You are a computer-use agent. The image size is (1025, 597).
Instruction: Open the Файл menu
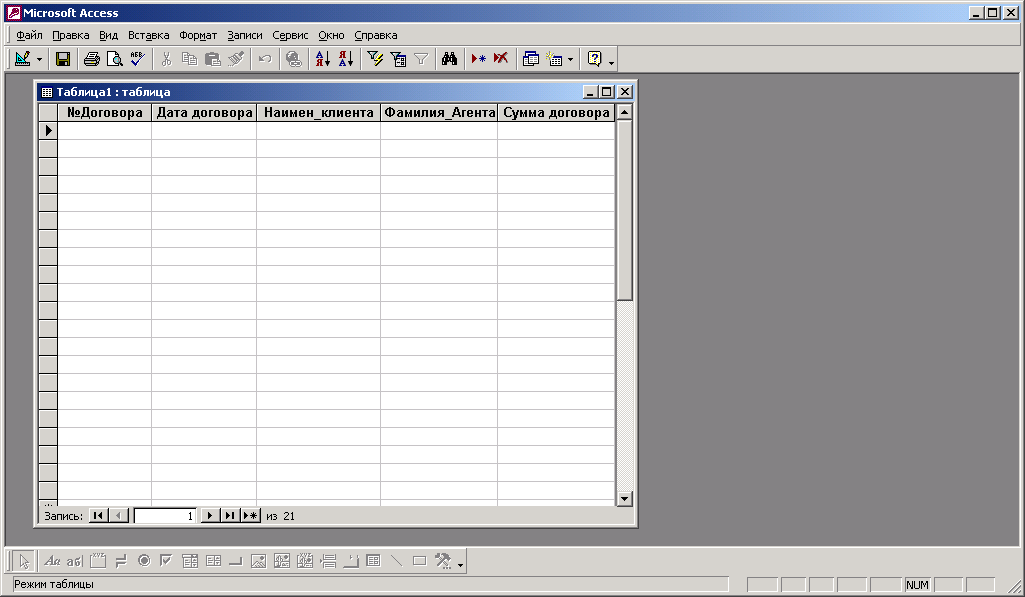[29, 35]
